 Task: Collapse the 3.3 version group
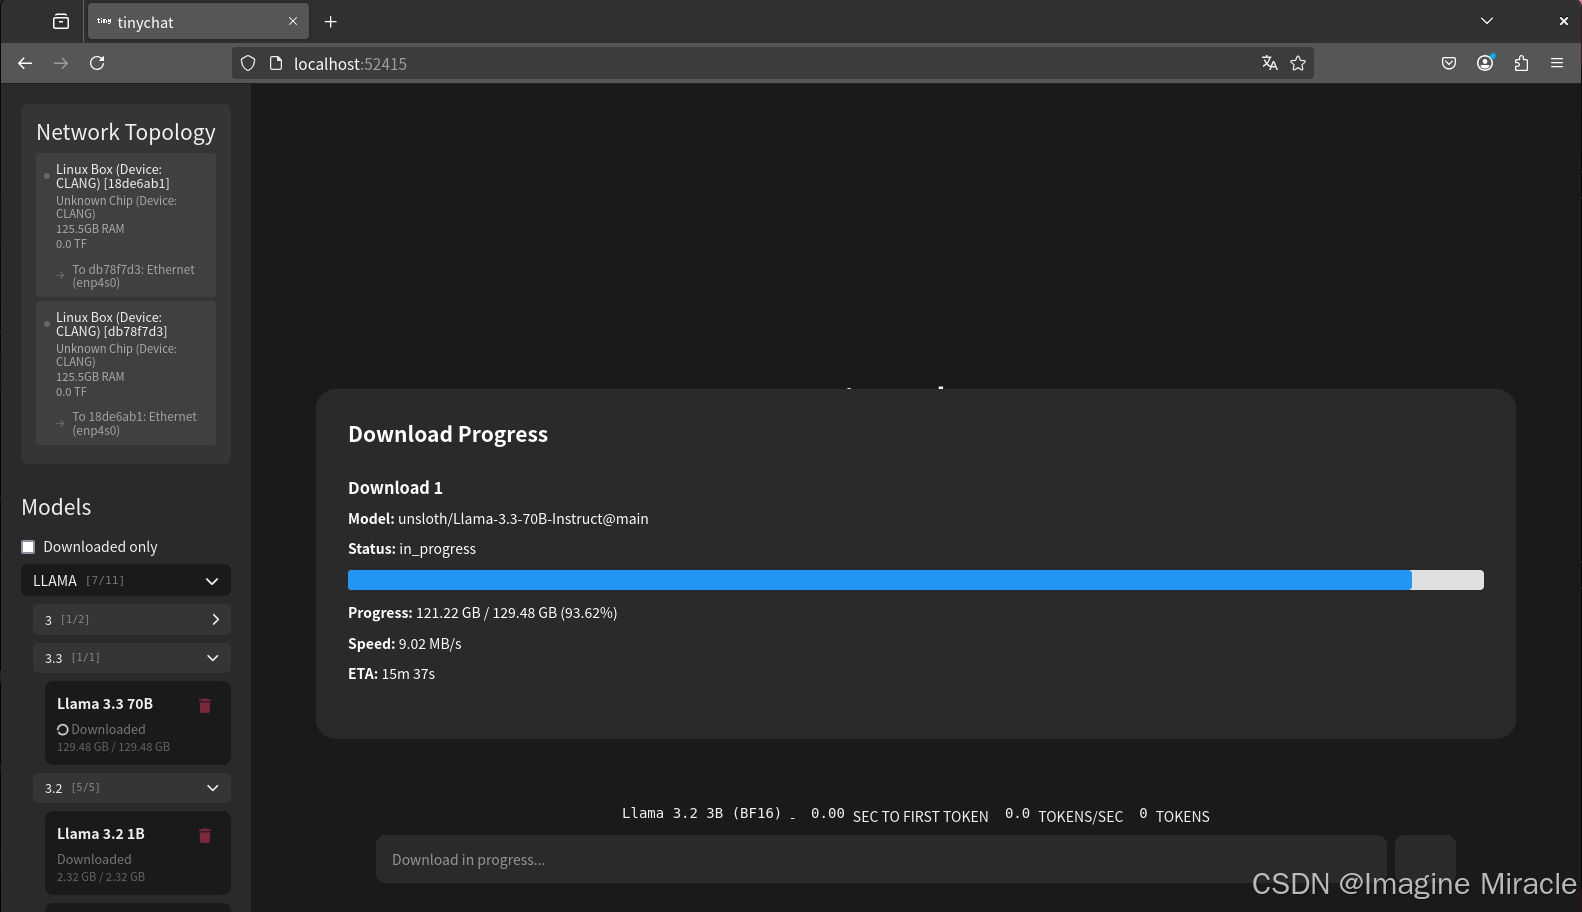132,657
